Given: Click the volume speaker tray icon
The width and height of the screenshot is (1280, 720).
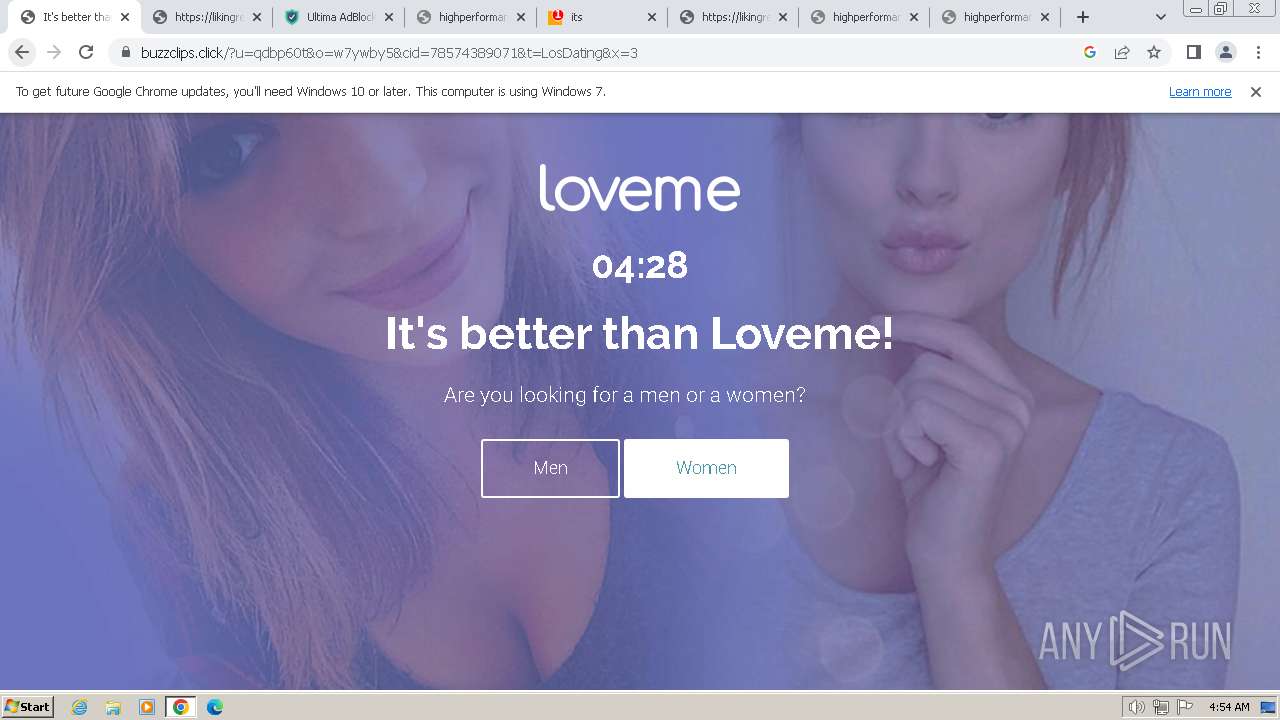Looking at the screenshot, I should 1137,707.
